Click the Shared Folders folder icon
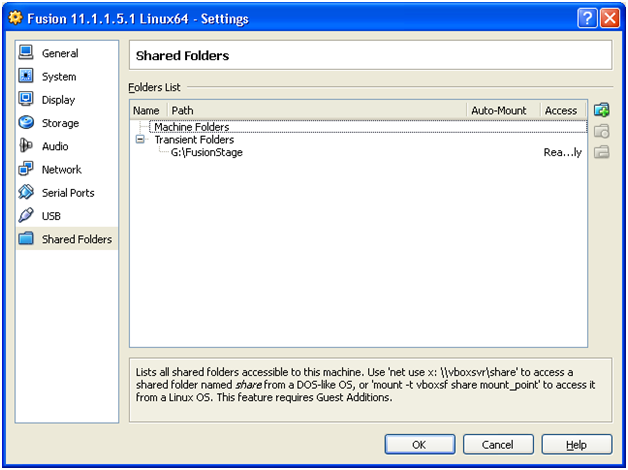The height and width of the screenshot is (470, 628). pyautogui.click(x=26, y=238)
